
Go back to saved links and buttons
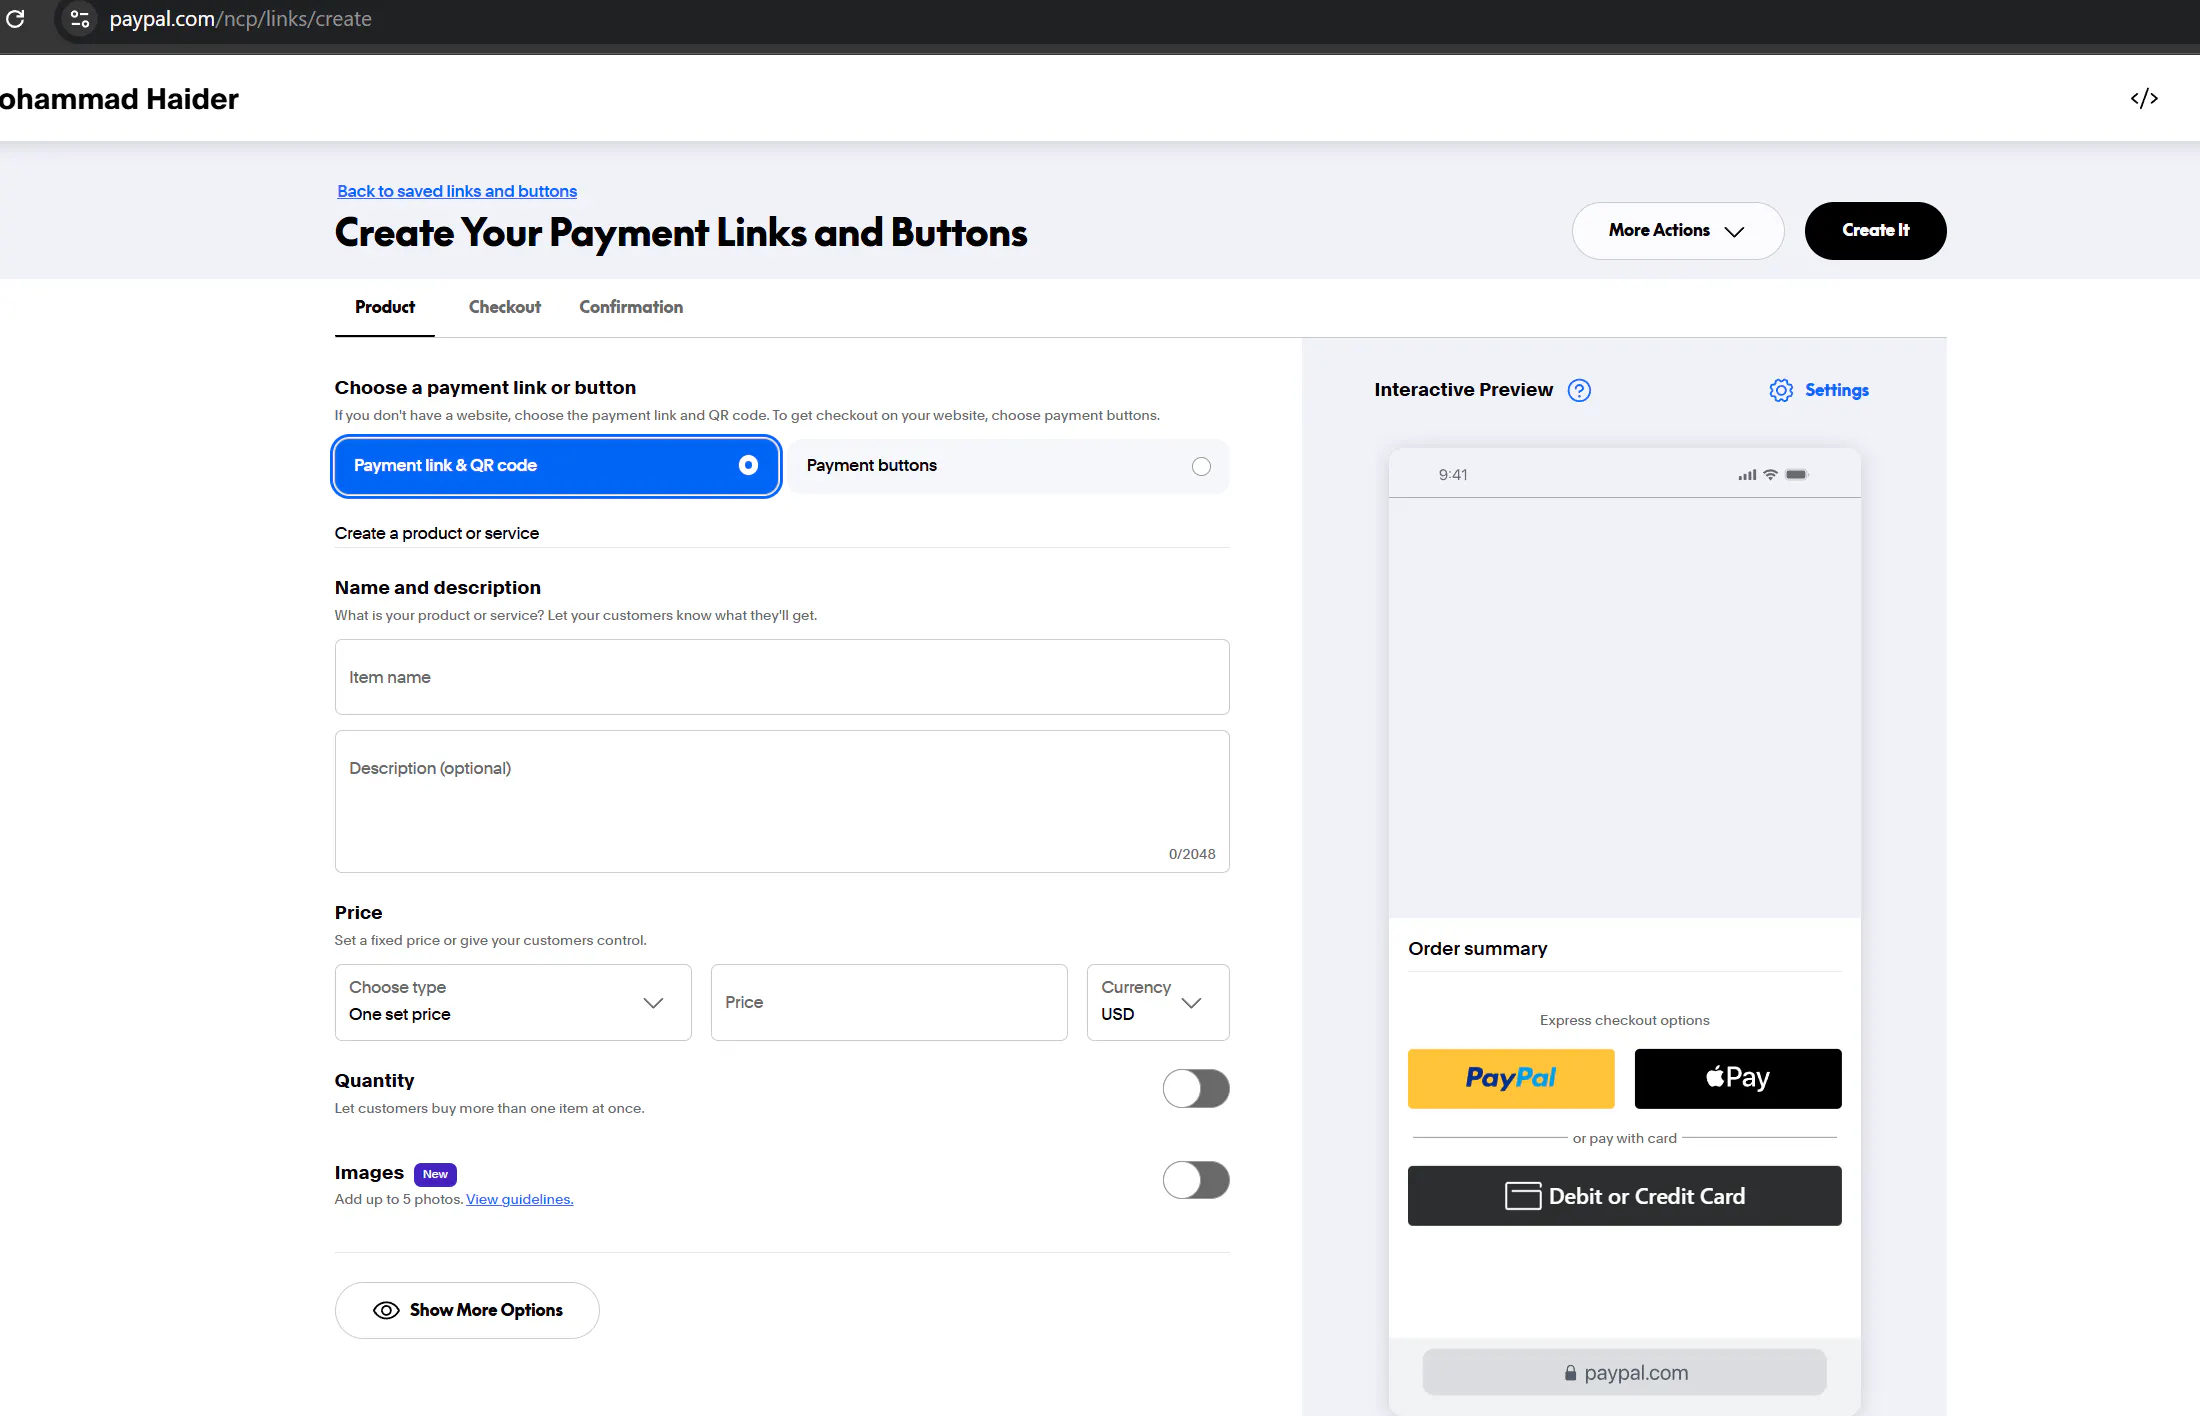pos(457,191)
